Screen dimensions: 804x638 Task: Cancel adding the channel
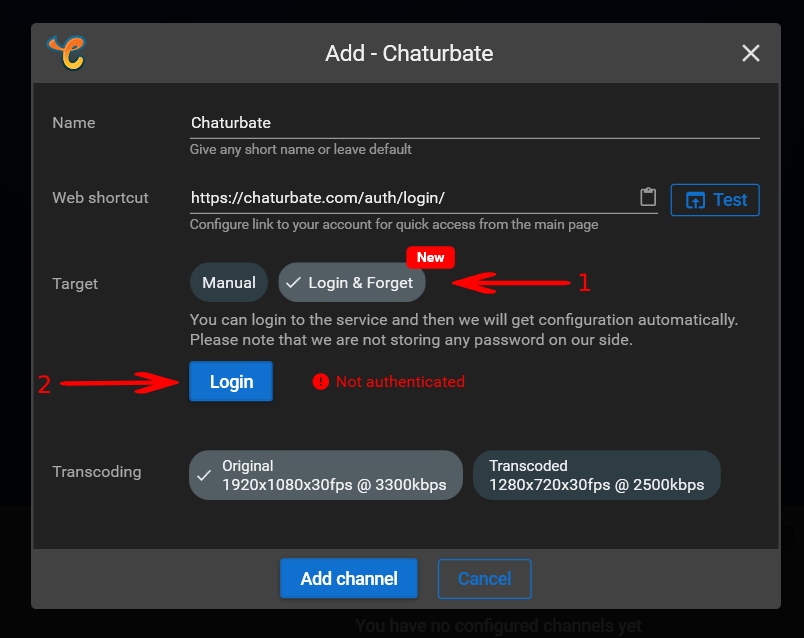484,578
